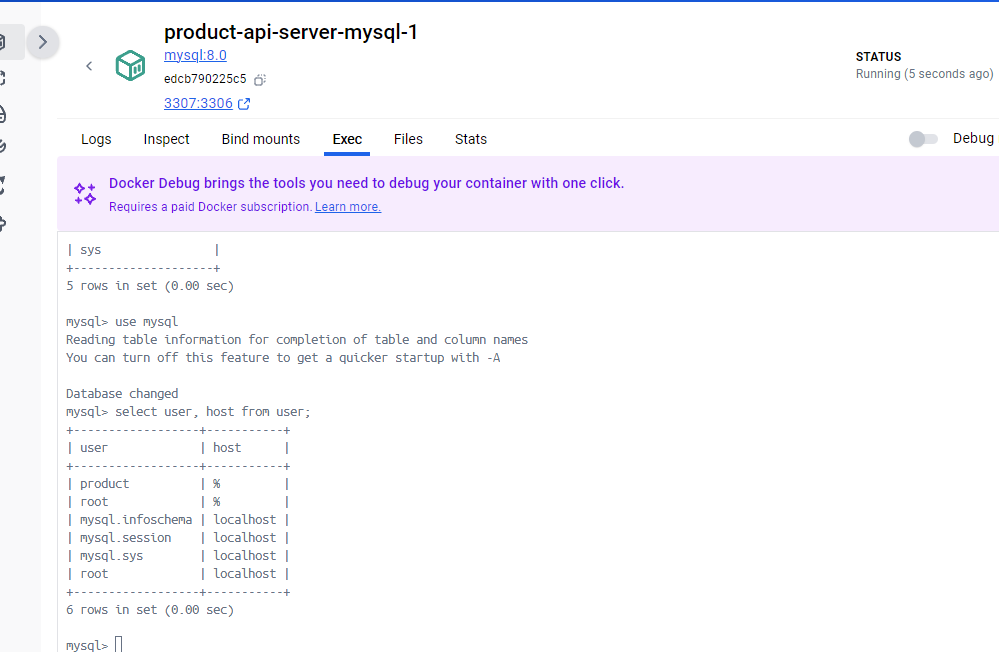This screenshot has height=652, width=999.
Task: Click the 'mysql> use mysql' command line
Action: (122, 322)
